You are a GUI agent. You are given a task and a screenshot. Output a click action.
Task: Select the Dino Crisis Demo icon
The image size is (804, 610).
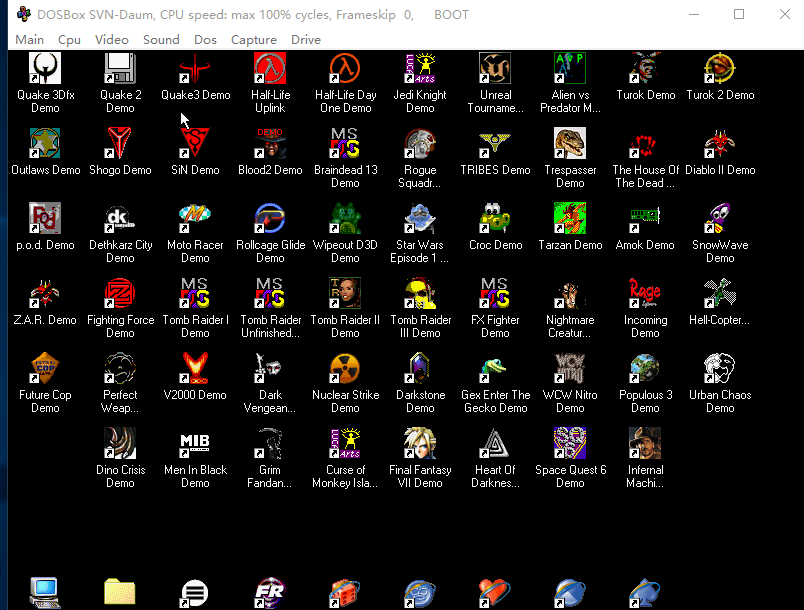[120, 443]
